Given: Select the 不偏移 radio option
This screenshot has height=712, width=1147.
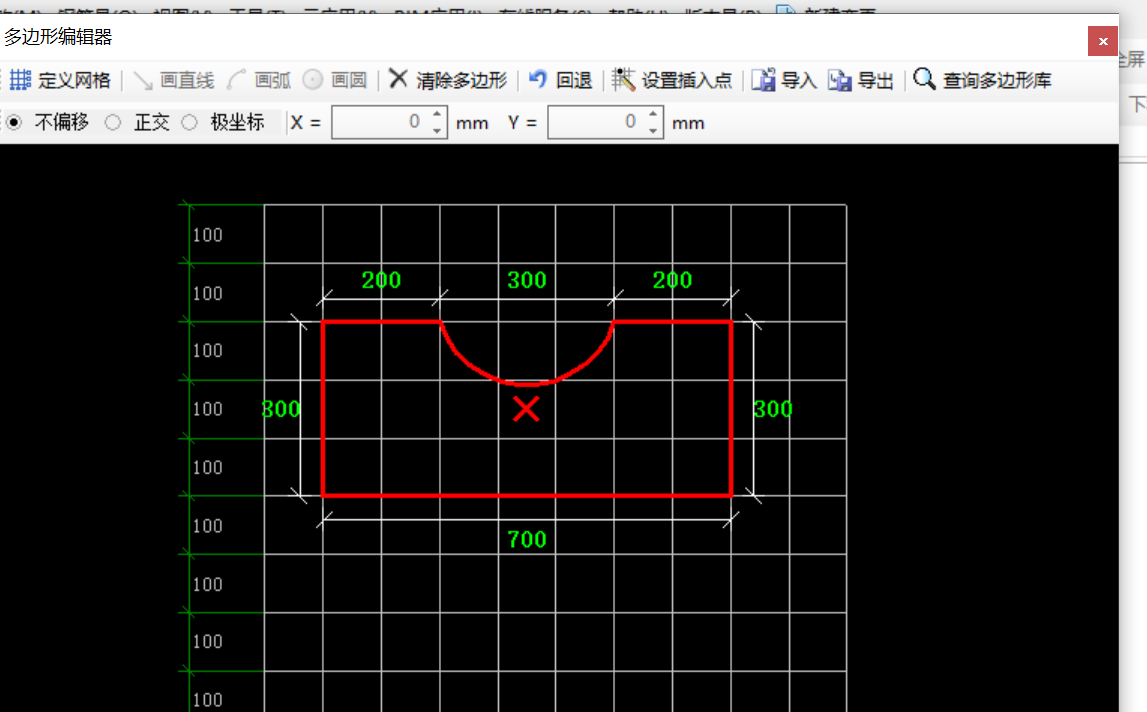Looking at the screenshot, I should click(x=14, y=122).
